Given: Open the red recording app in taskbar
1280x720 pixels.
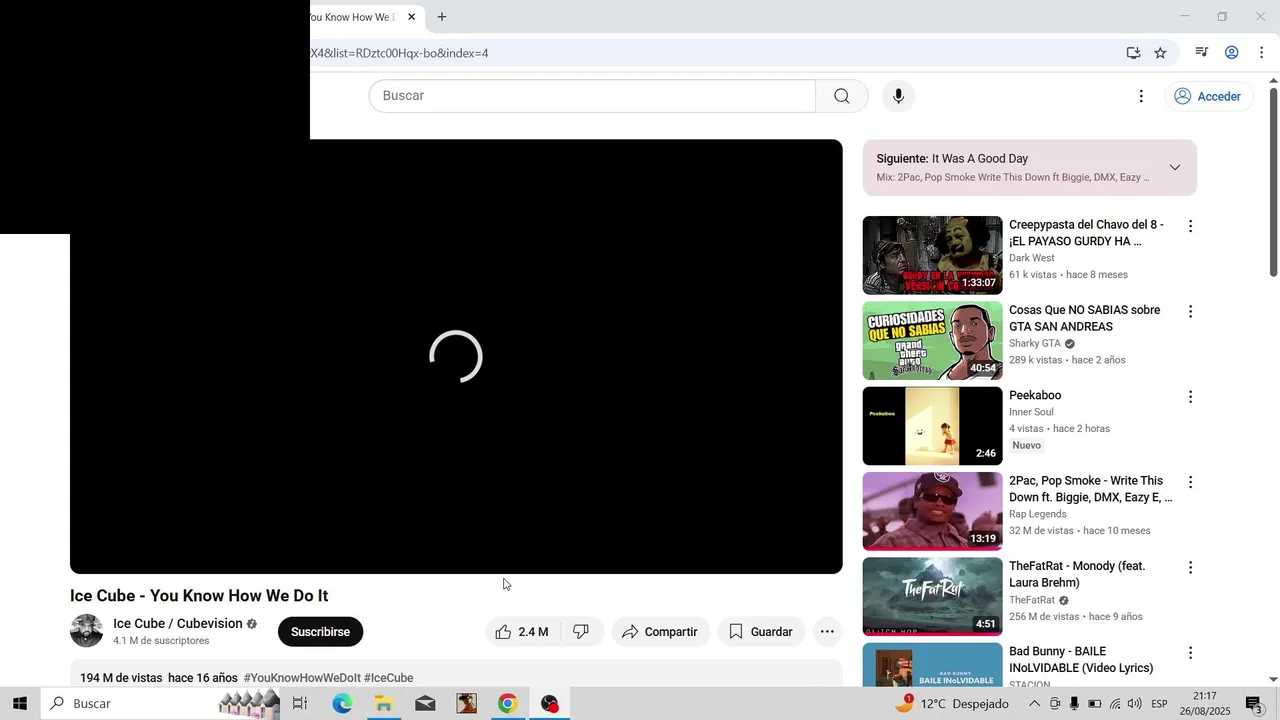Looking at the screenshot, I should coord(549,704).
